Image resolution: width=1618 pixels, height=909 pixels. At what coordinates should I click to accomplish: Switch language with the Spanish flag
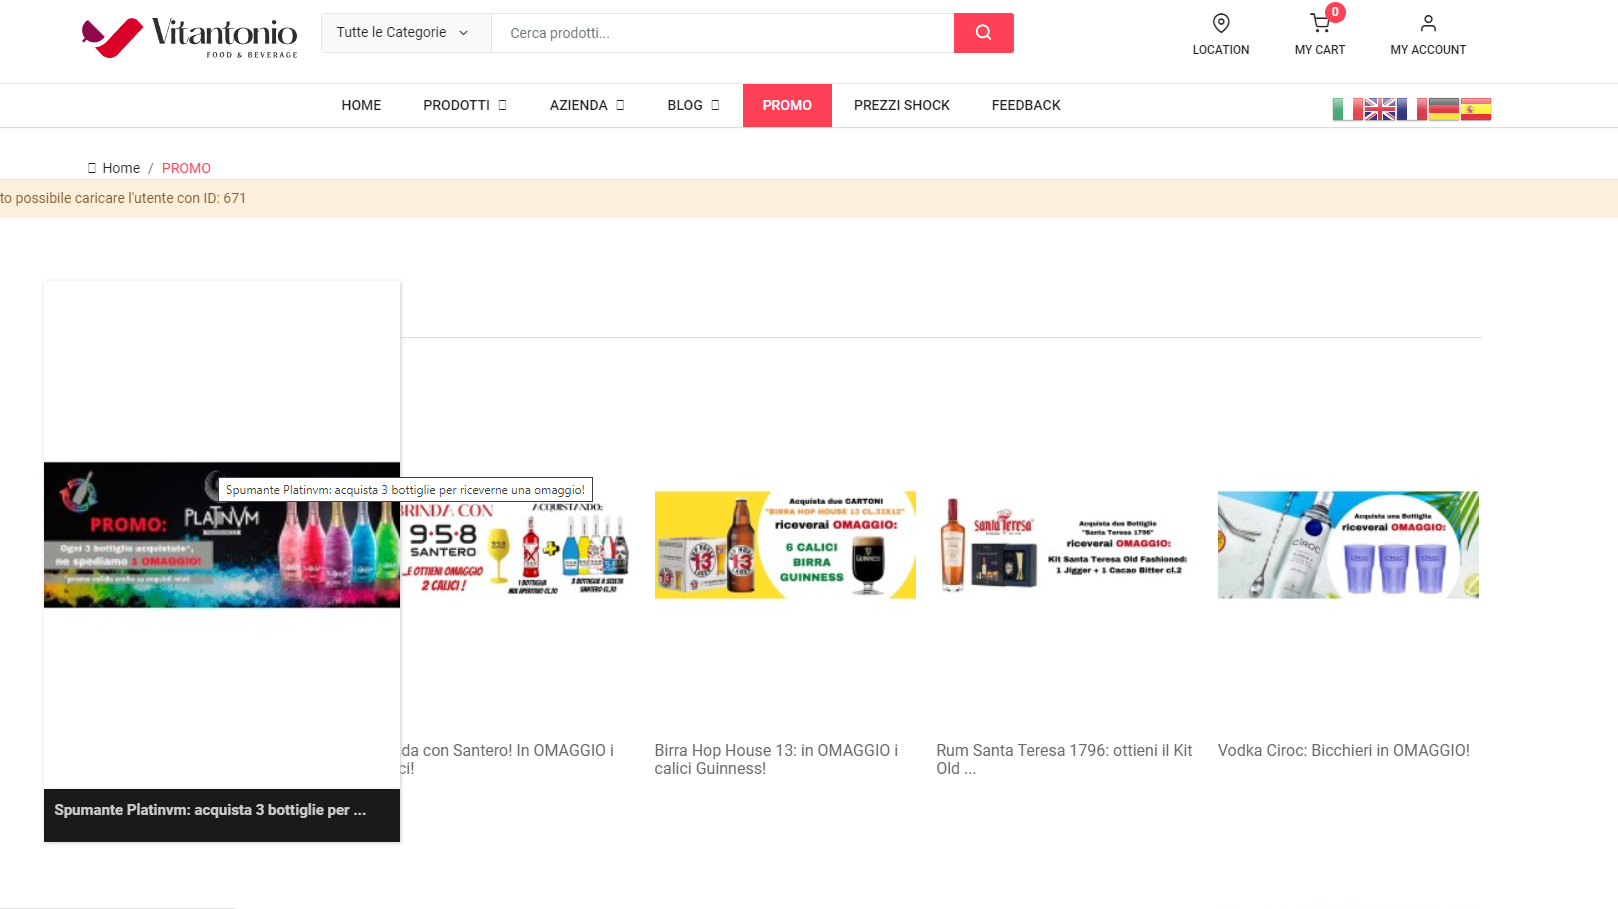(x=1476, y=109)
